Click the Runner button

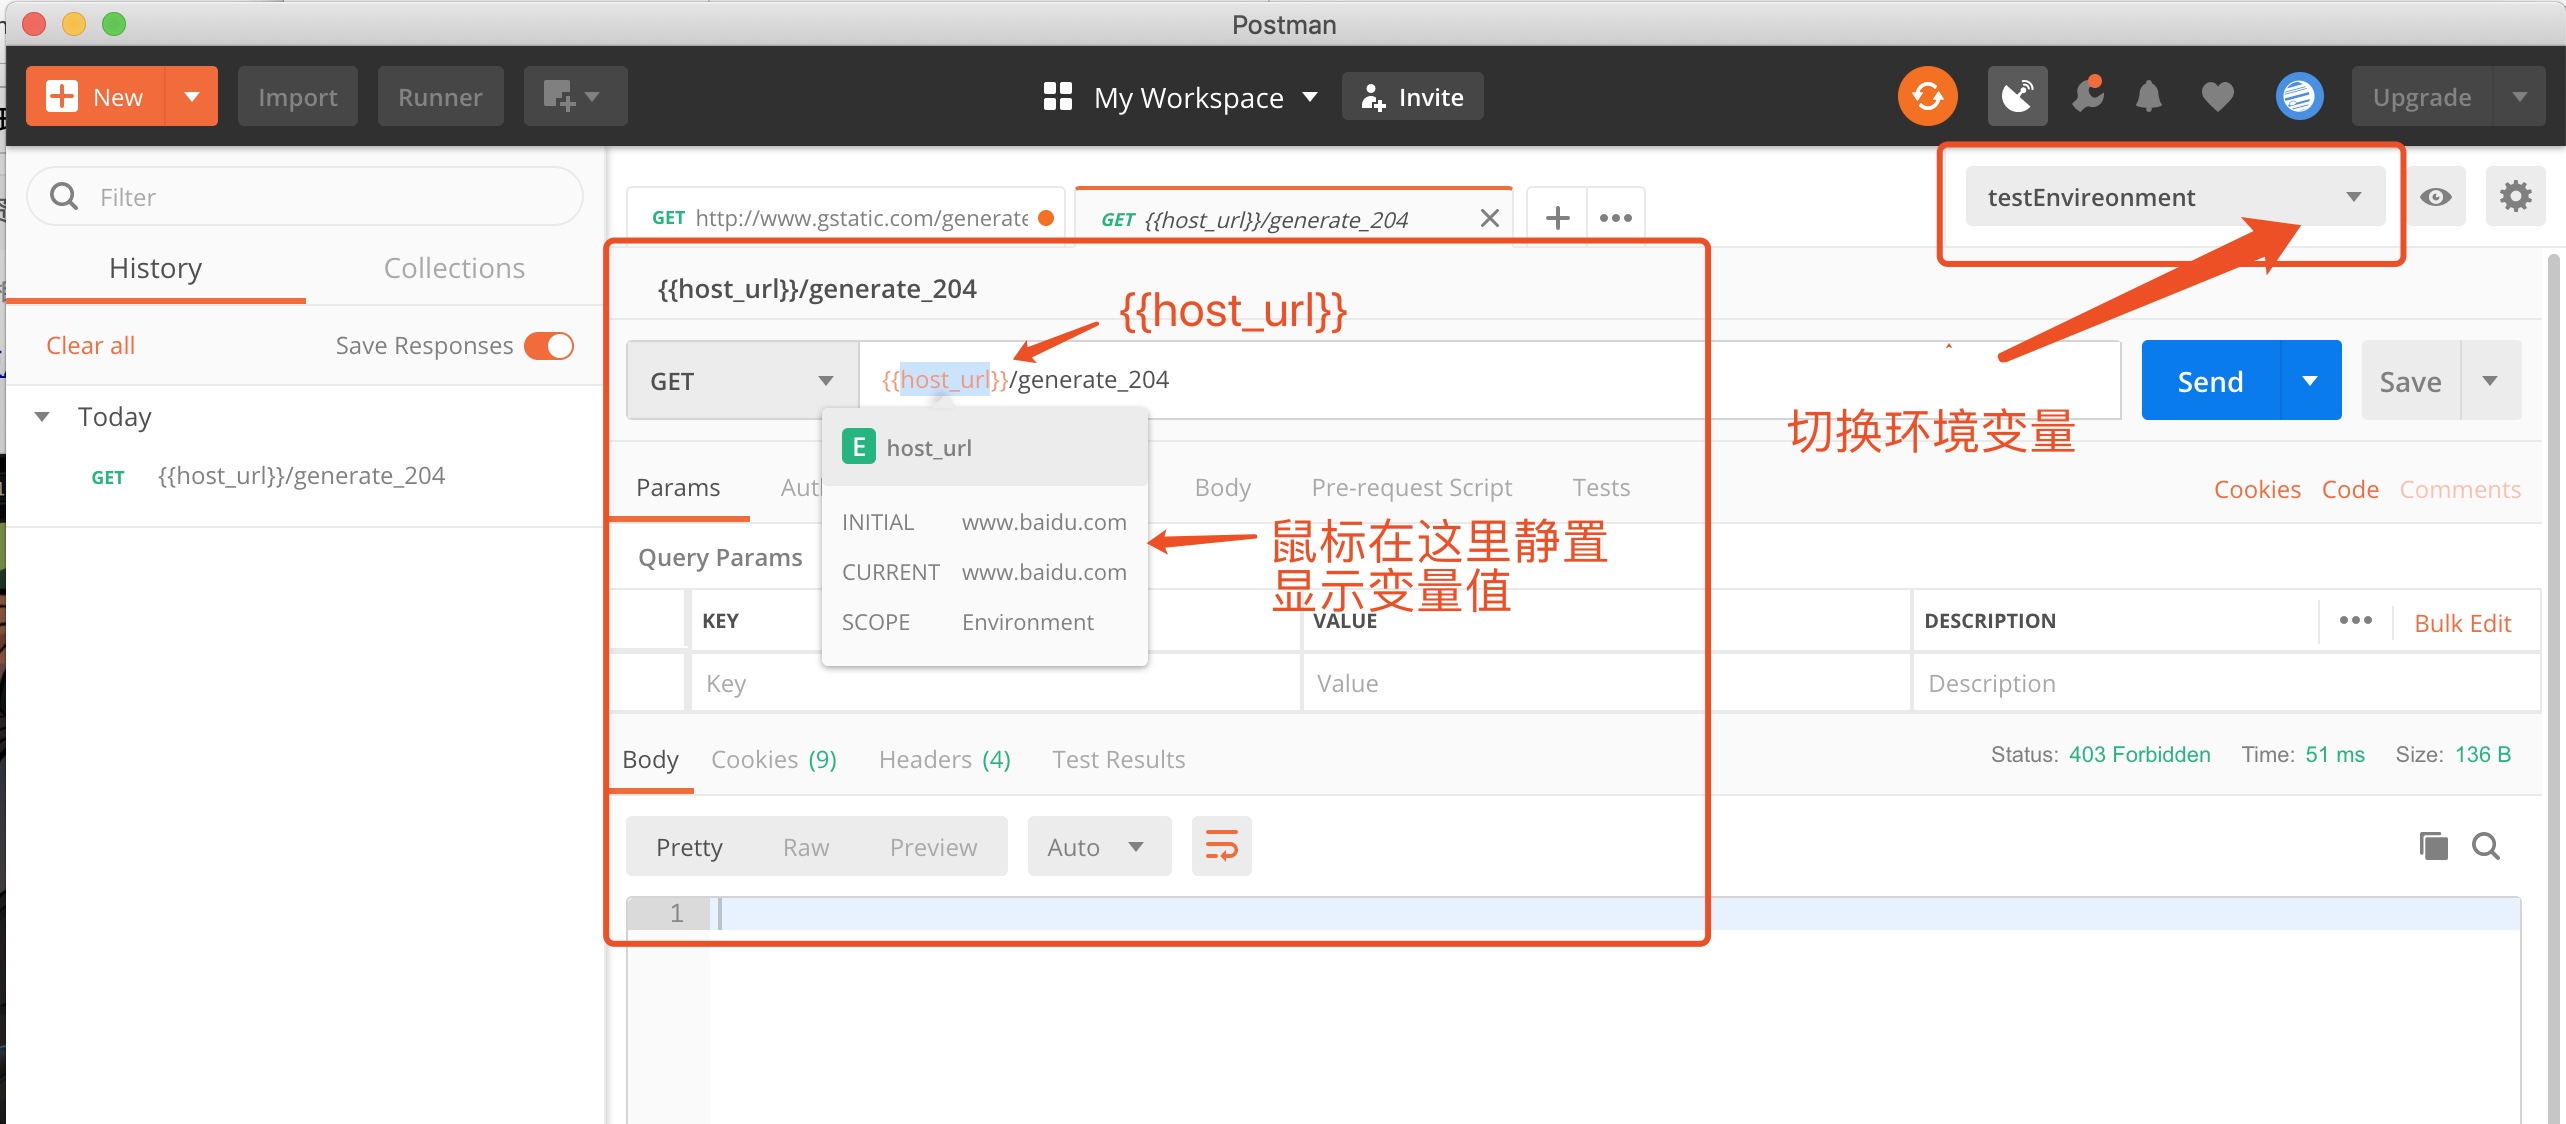tap(440, 96)
